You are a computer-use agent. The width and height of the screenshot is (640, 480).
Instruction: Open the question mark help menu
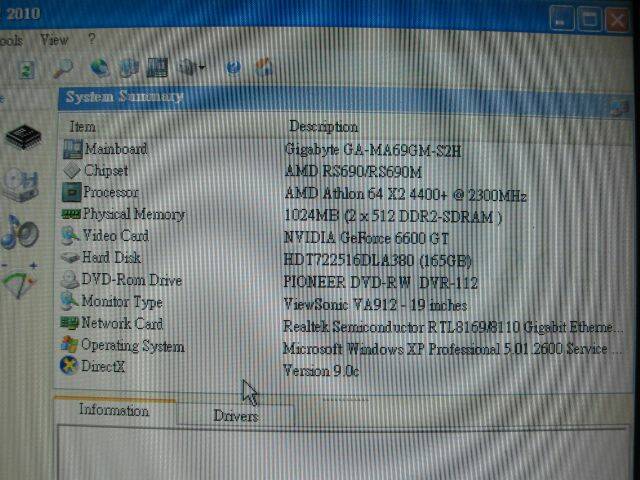click(x=92, y=39)
